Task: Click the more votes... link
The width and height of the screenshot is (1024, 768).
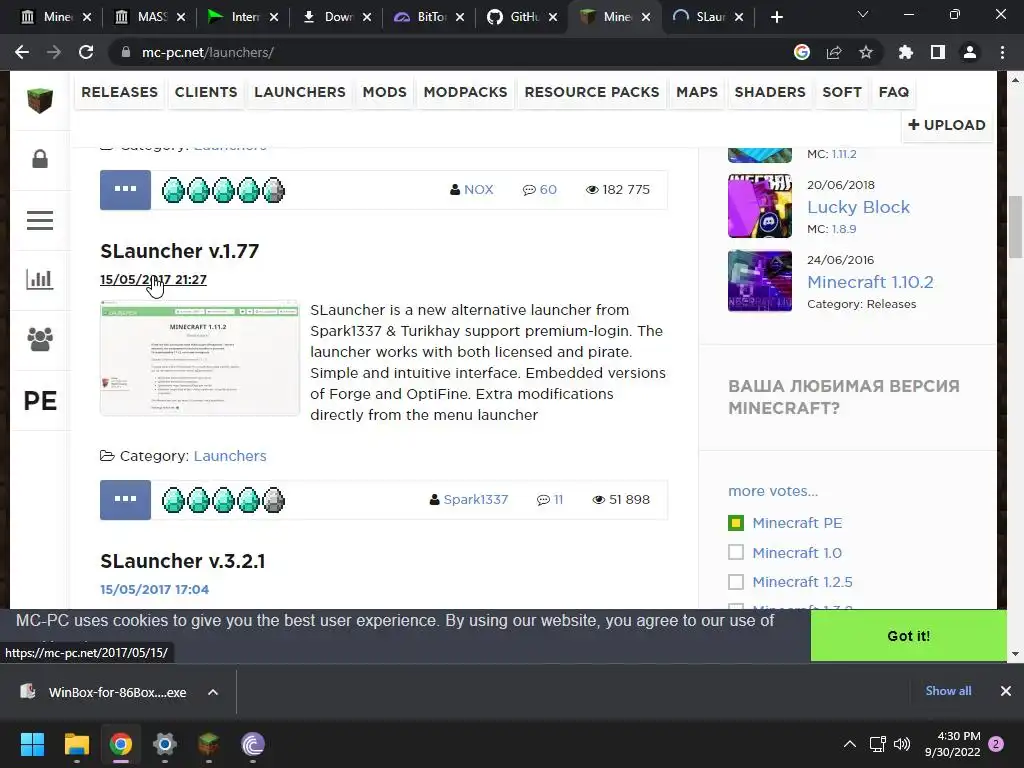Action: (x=773, y=491)
